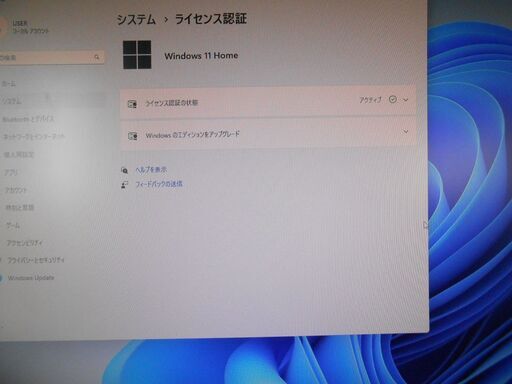Open the フィードバックの送信 link

point(159,184)
